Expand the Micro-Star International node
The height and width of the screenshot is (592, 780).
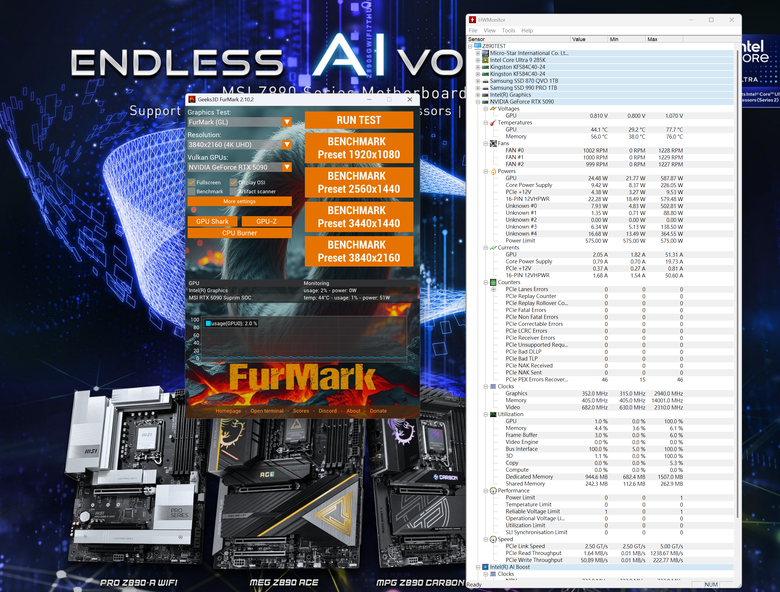478,53
